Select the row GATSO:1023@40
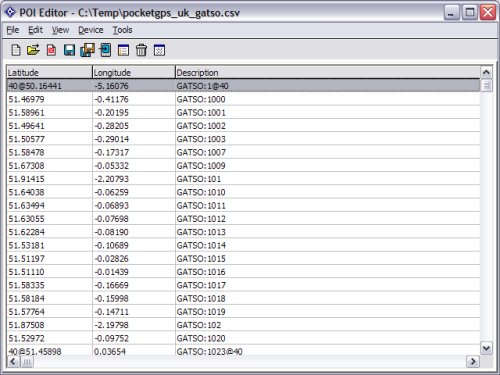500x375 pixels. pyautogui.click(x=243, y=351)
